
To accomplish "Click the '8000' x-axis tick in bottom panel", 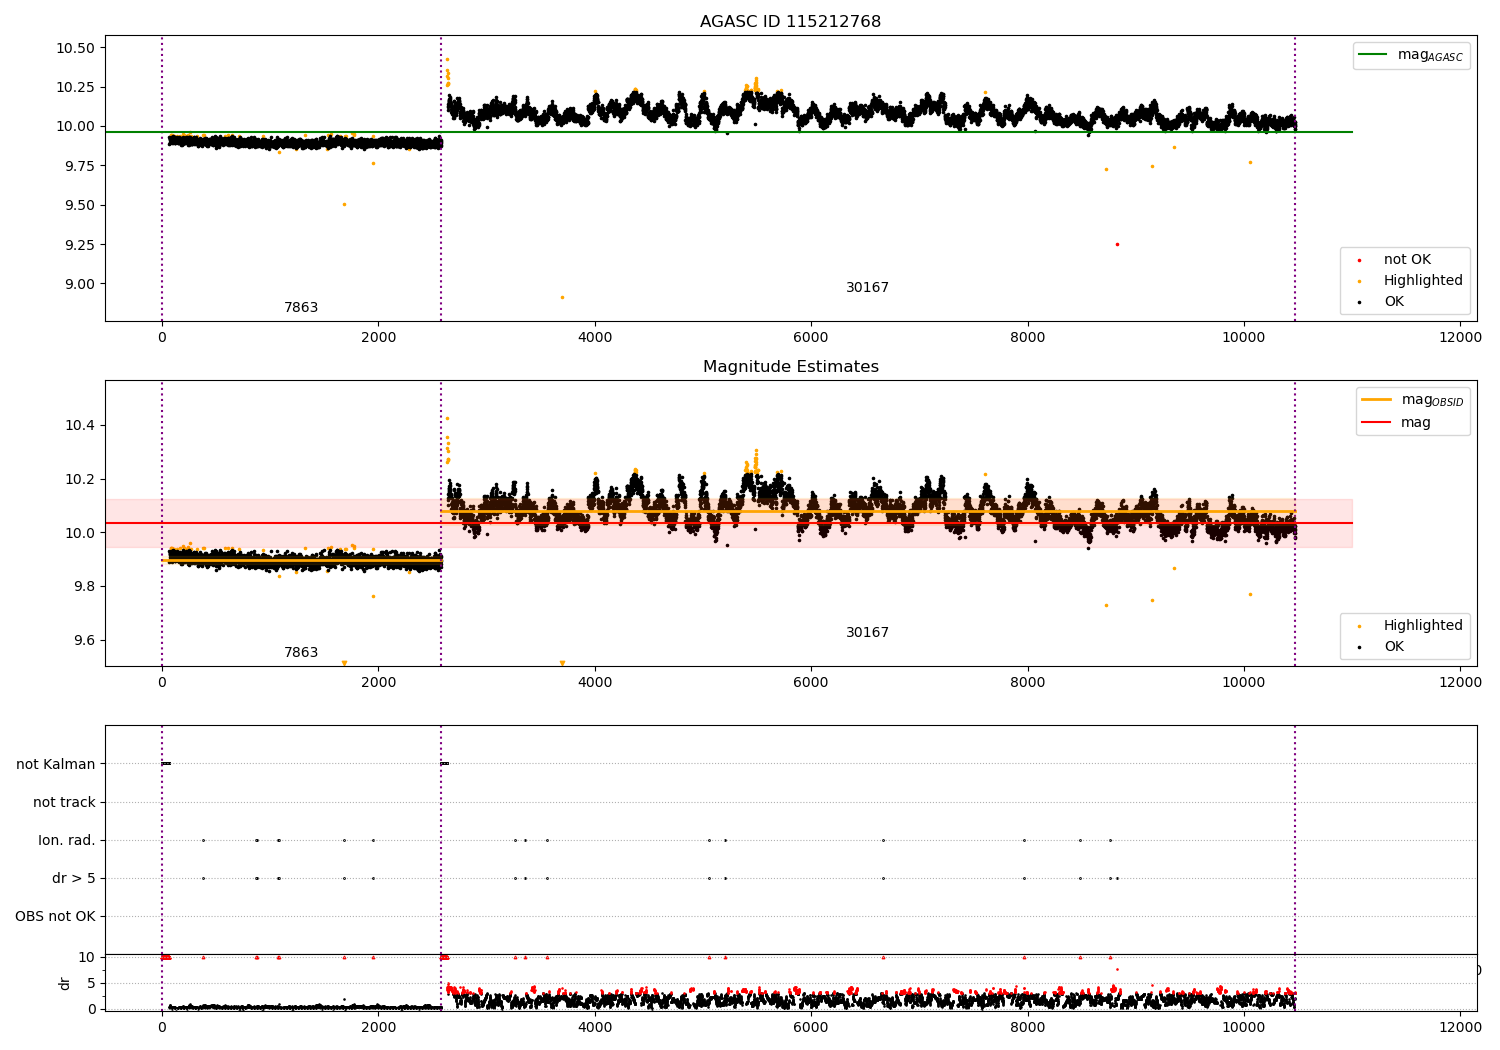I will (x=1027, y=1027).
